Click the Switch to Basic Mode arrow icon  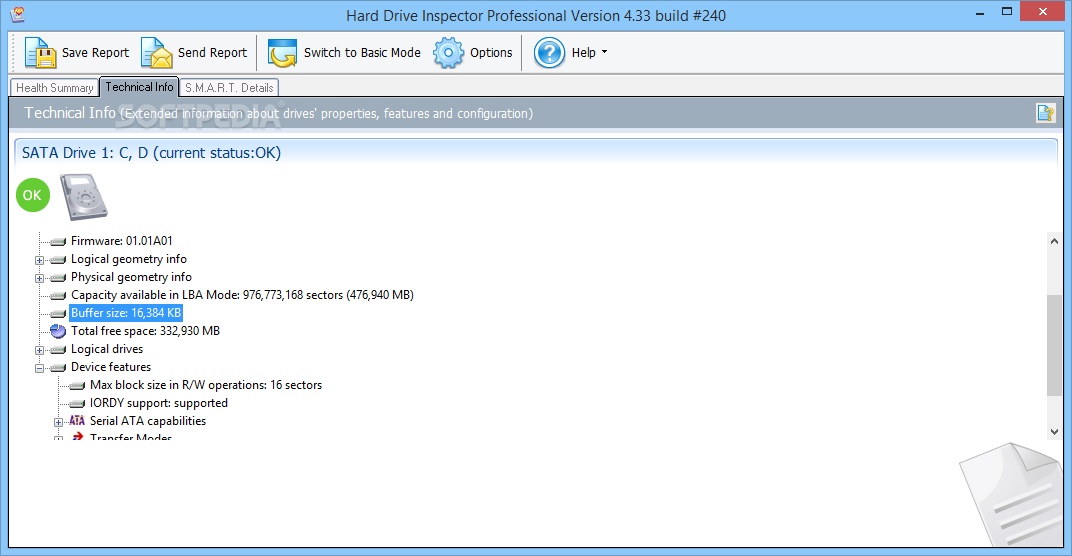click(282, 53)
